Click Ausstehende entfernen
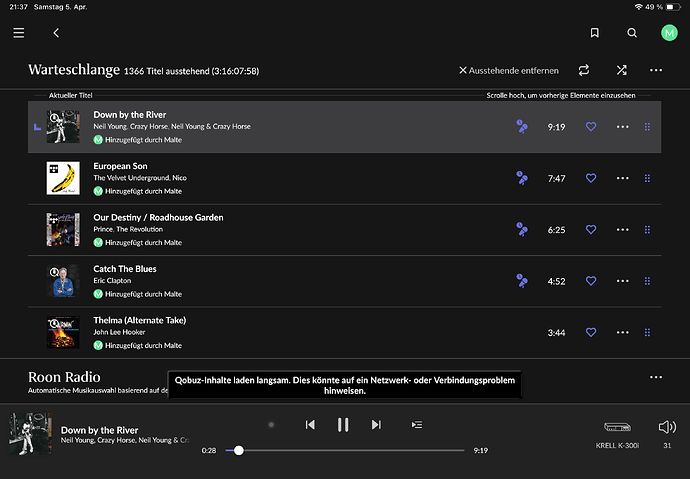690x479 pixels. pos(509,70)
